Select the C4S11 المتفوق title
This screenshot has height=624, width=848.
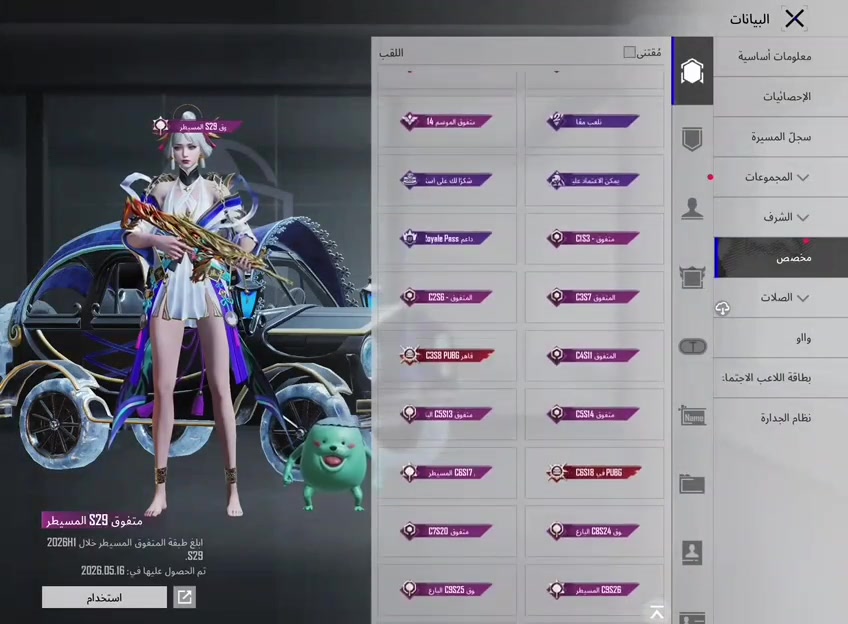pyautogui.click(x=594, y=355)
